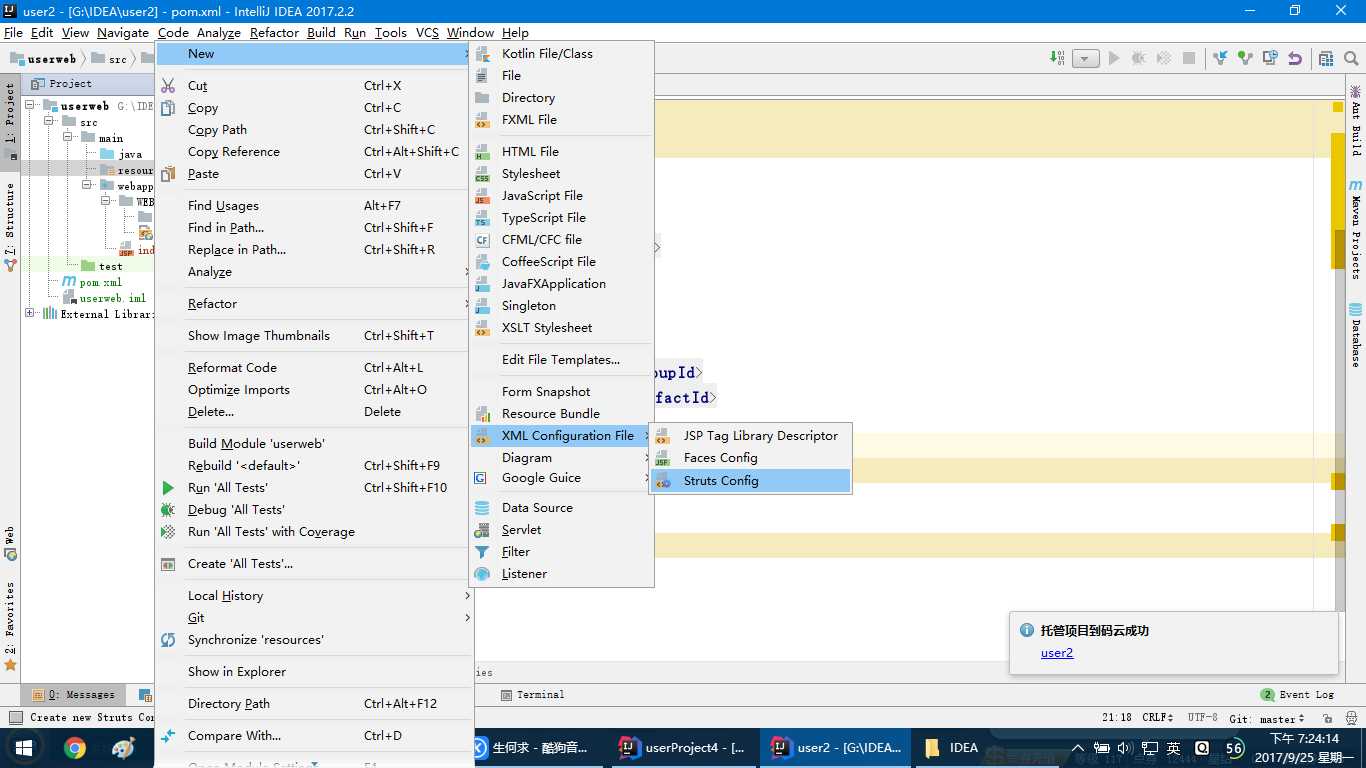
Task: Collapse the webapp folder node
Action: coord(86,185)
